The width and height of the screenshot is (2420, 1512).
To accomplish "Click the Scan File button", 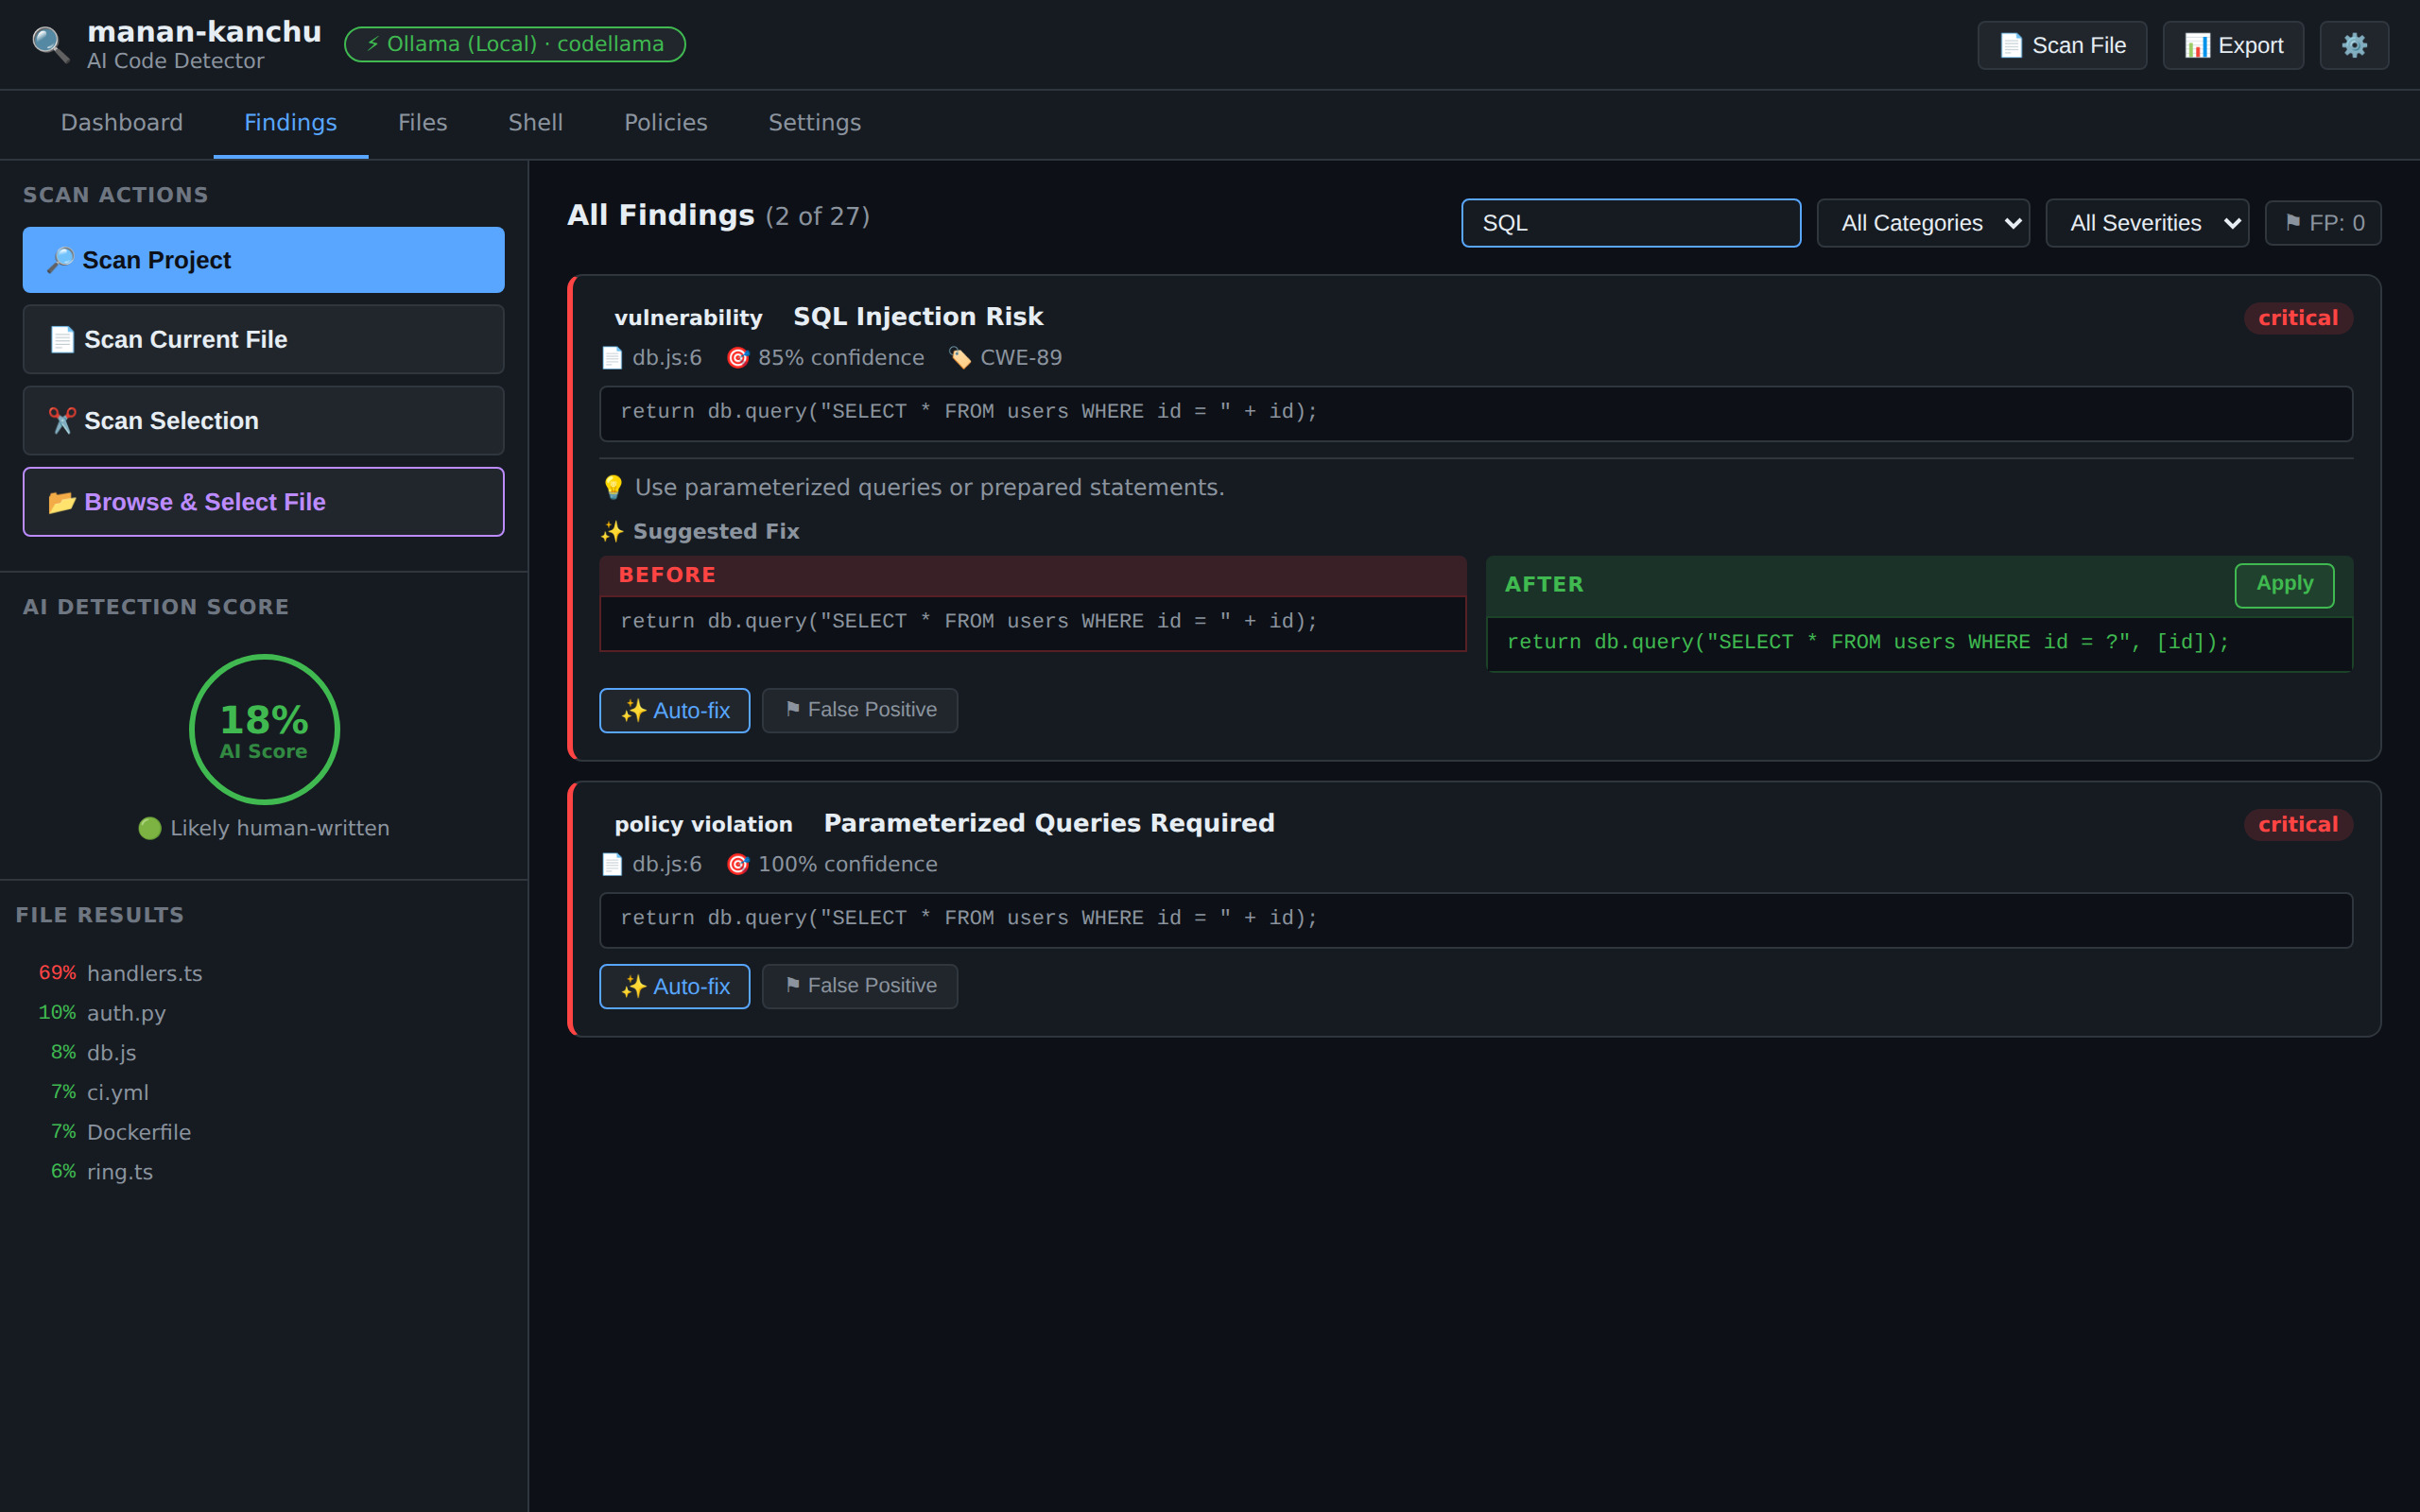I will pos(2061,45).
